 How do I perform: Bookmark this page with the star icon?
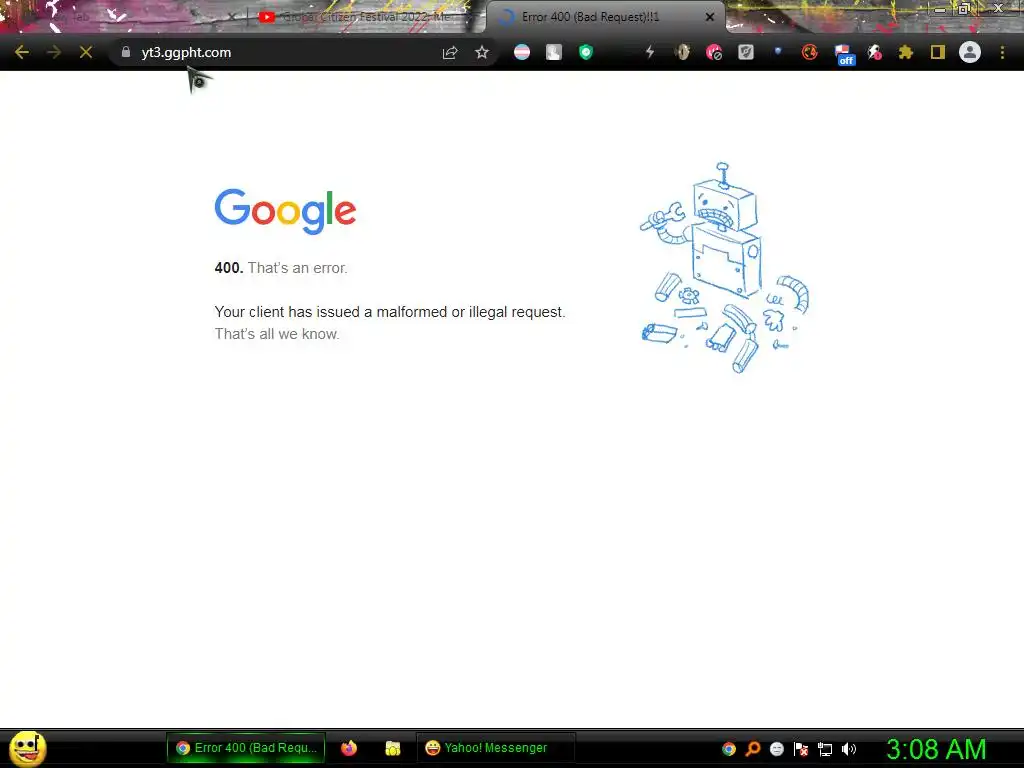click(x=482, y=52)
